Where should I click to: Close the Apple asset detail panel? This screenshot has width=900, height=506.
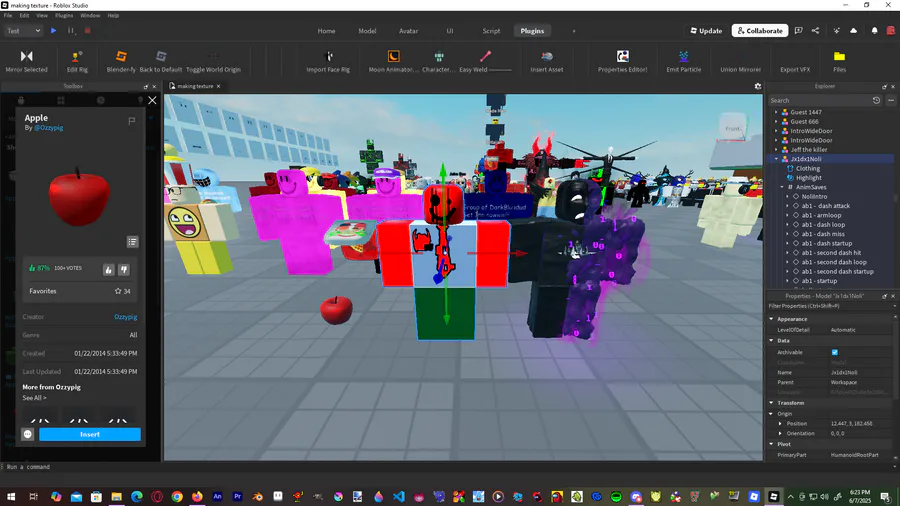[152, 100]
